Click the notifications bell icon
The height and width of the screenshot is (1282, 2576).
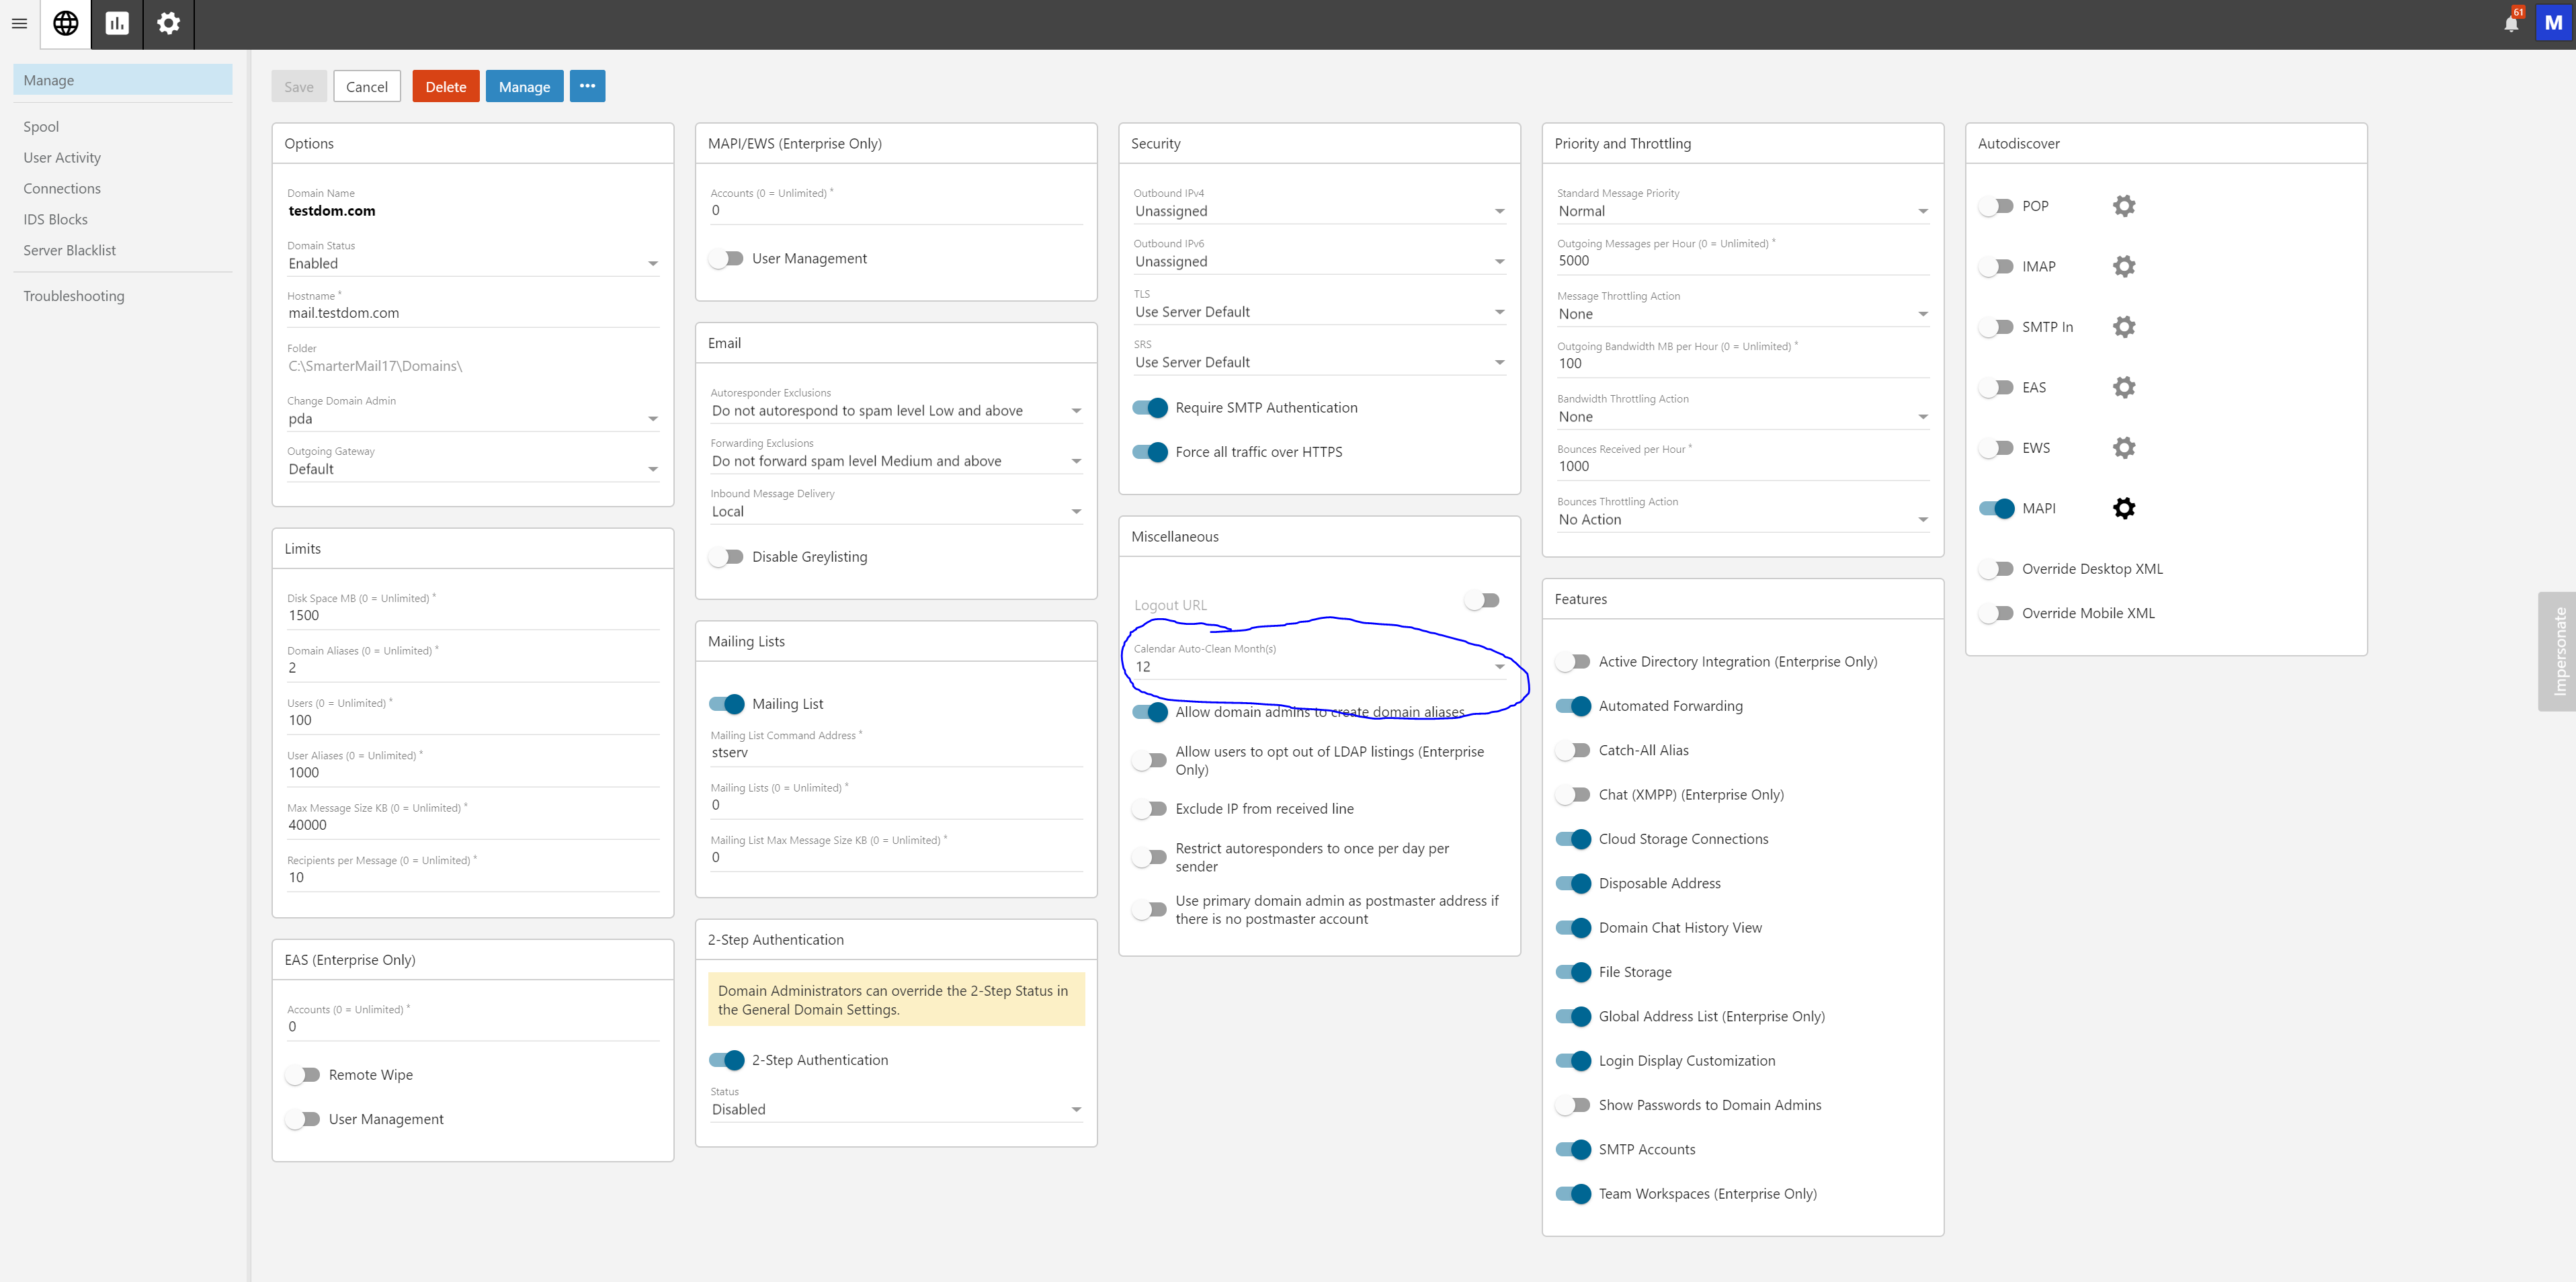2510,24
